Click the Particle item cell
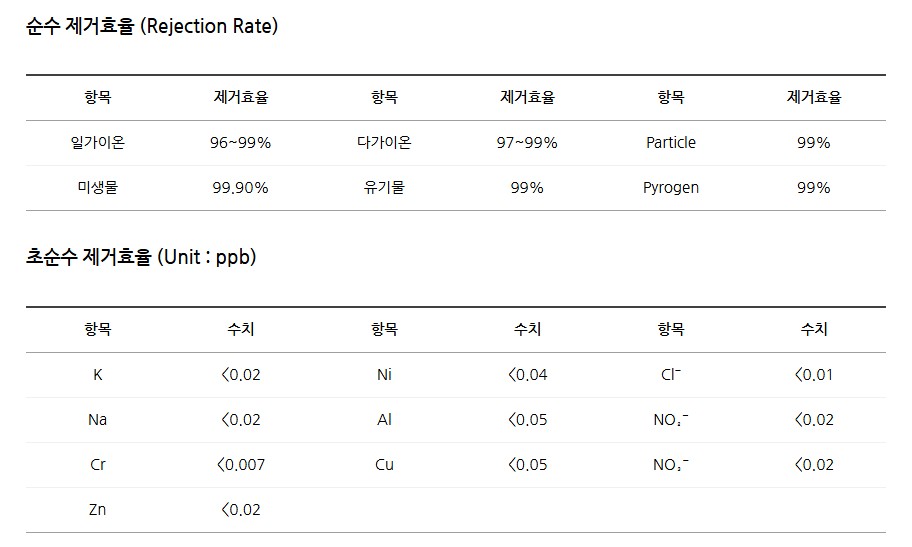This screenshot has height=547, width=912. click(x=671, y=143)
